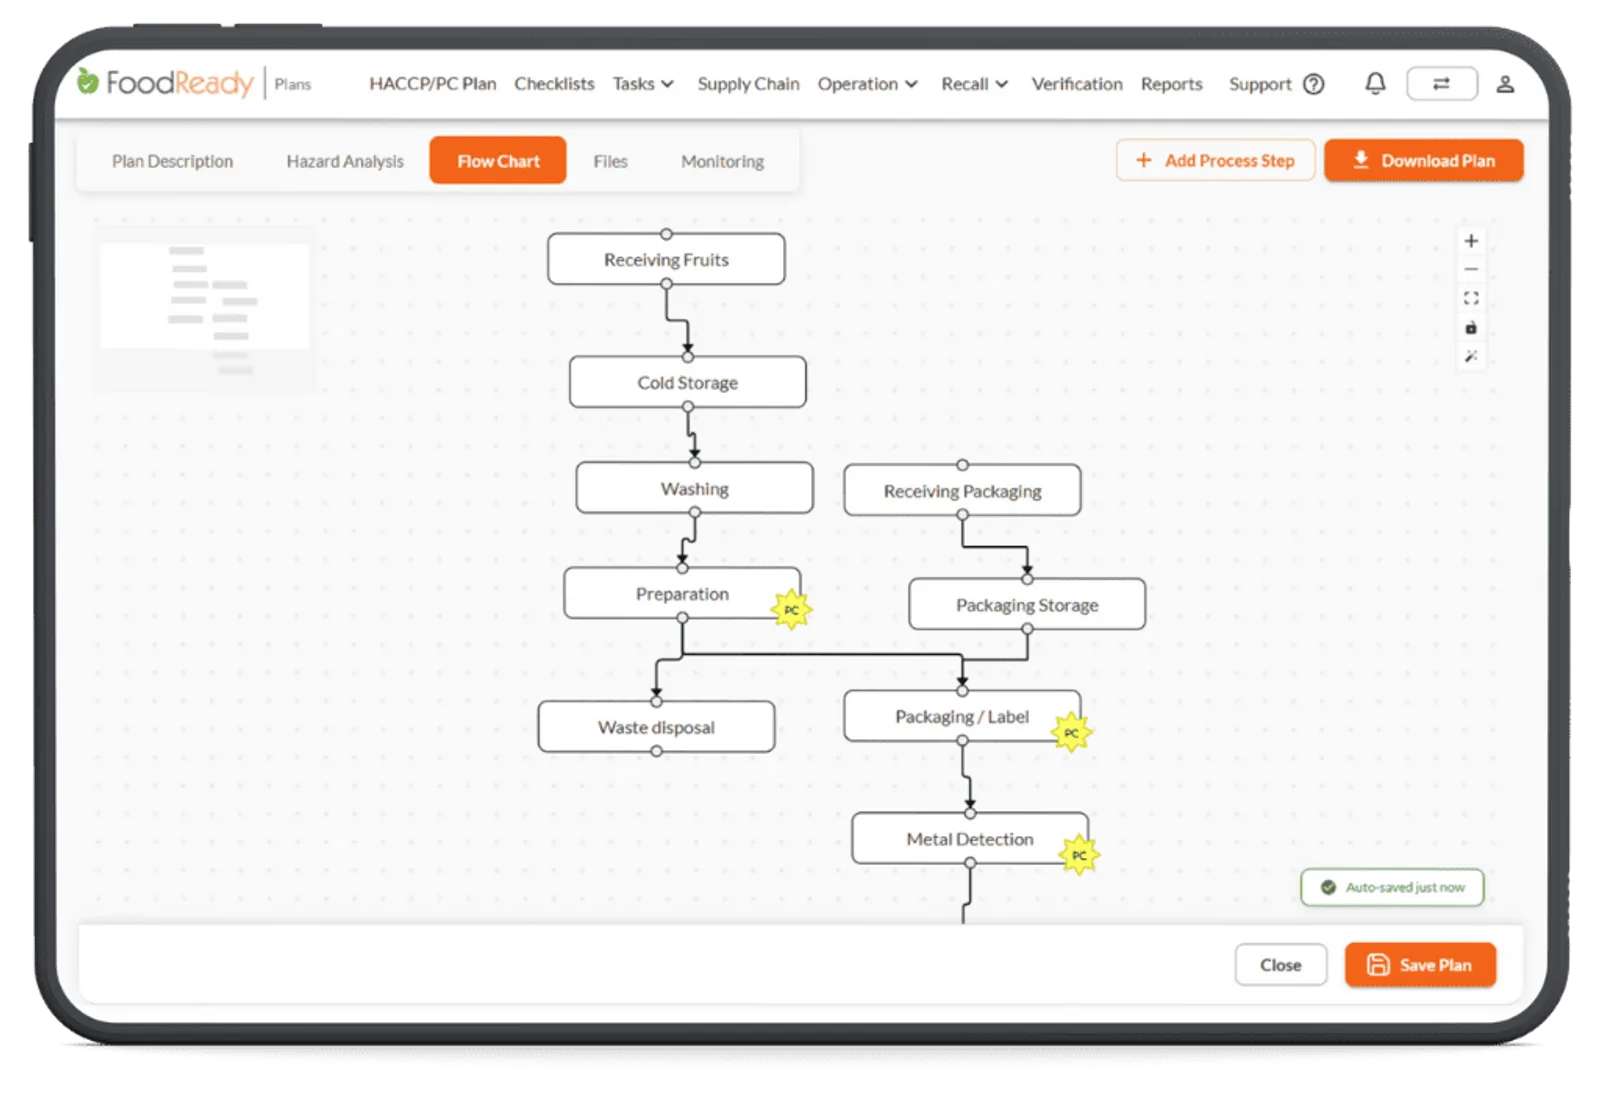Image resolution: width=1600 pixels, height=1098 pixels.
Task: Fit the flow chart to view
Action: [x=1471, y=298]
